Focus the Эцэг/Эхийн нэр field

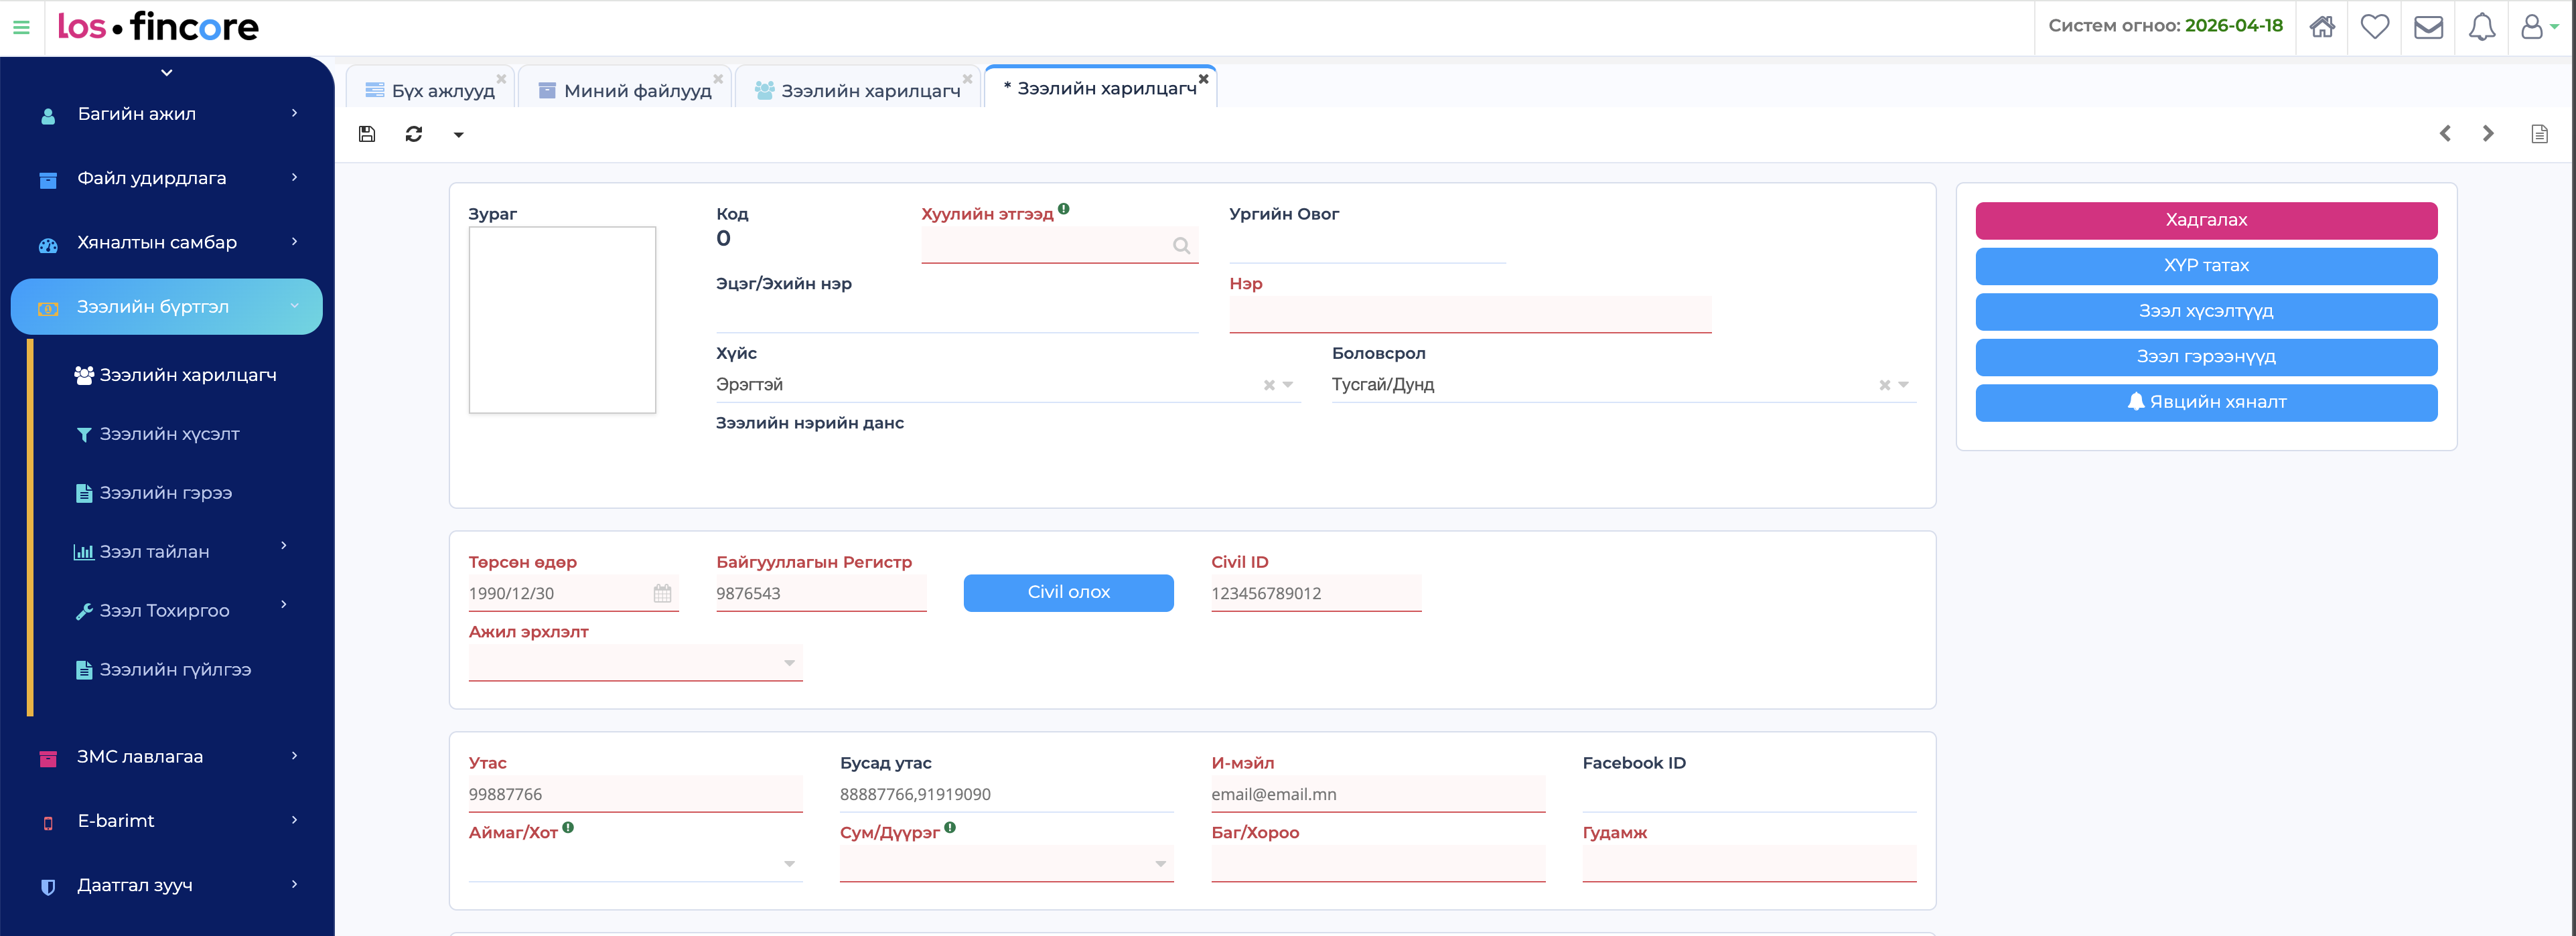pyautogui.click(x=957, y=315)
